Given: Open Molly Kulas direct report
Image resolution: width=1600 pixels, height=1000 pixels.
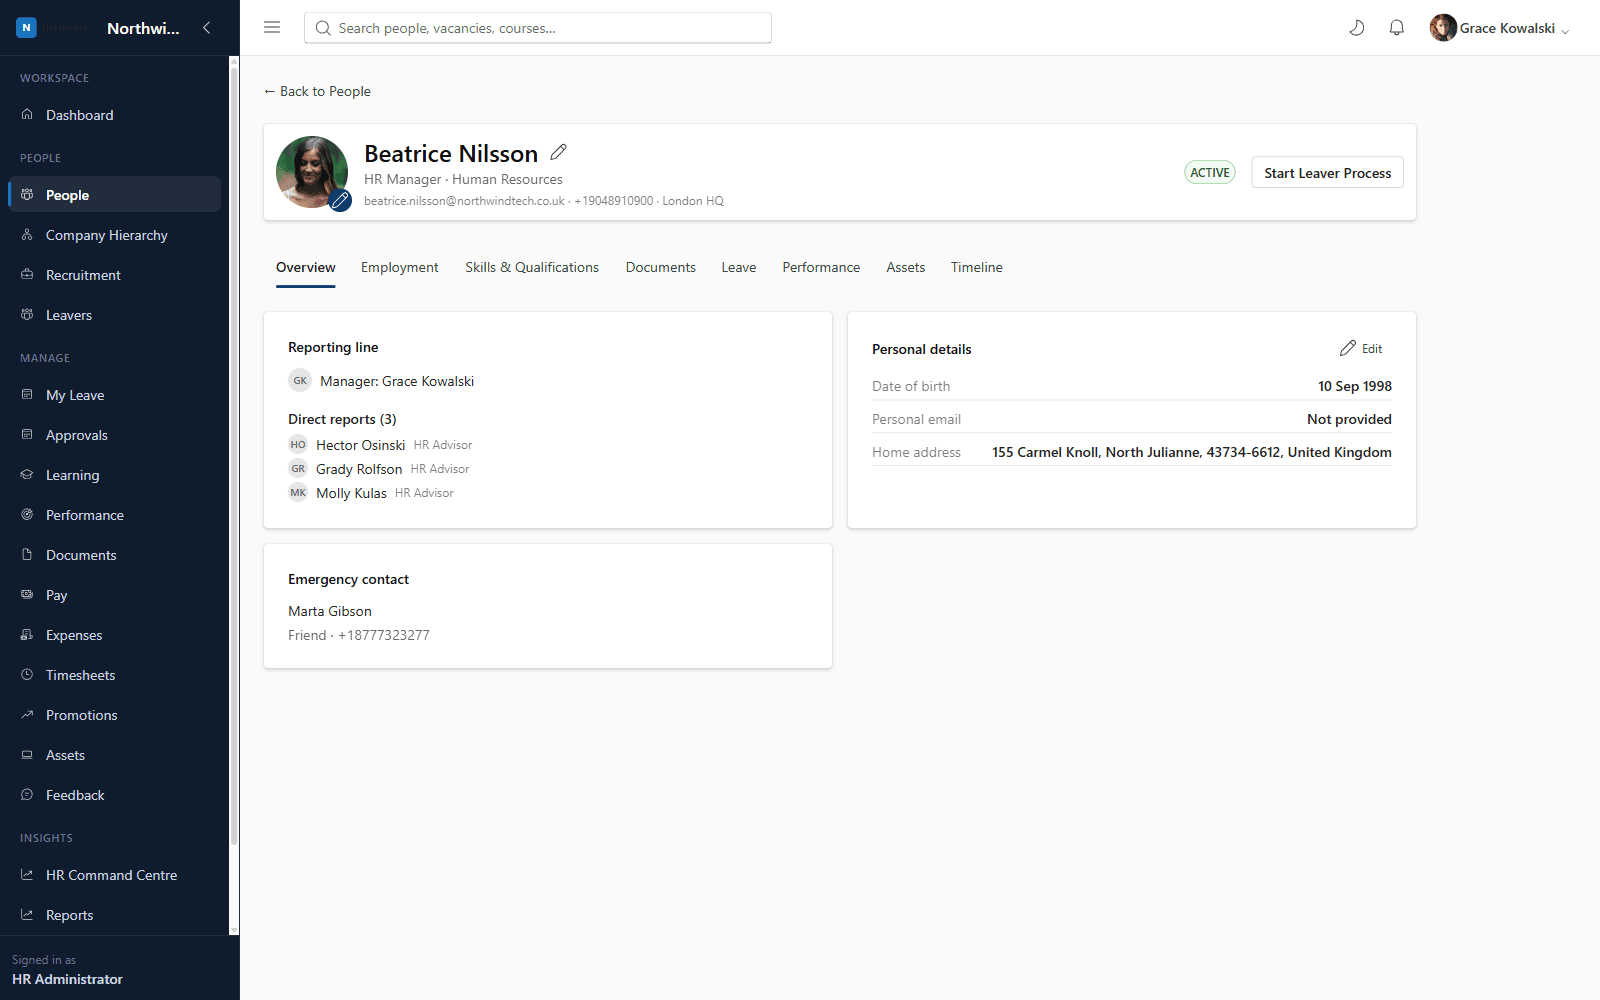Looking at the screenshot, I should tap(351, 493).
